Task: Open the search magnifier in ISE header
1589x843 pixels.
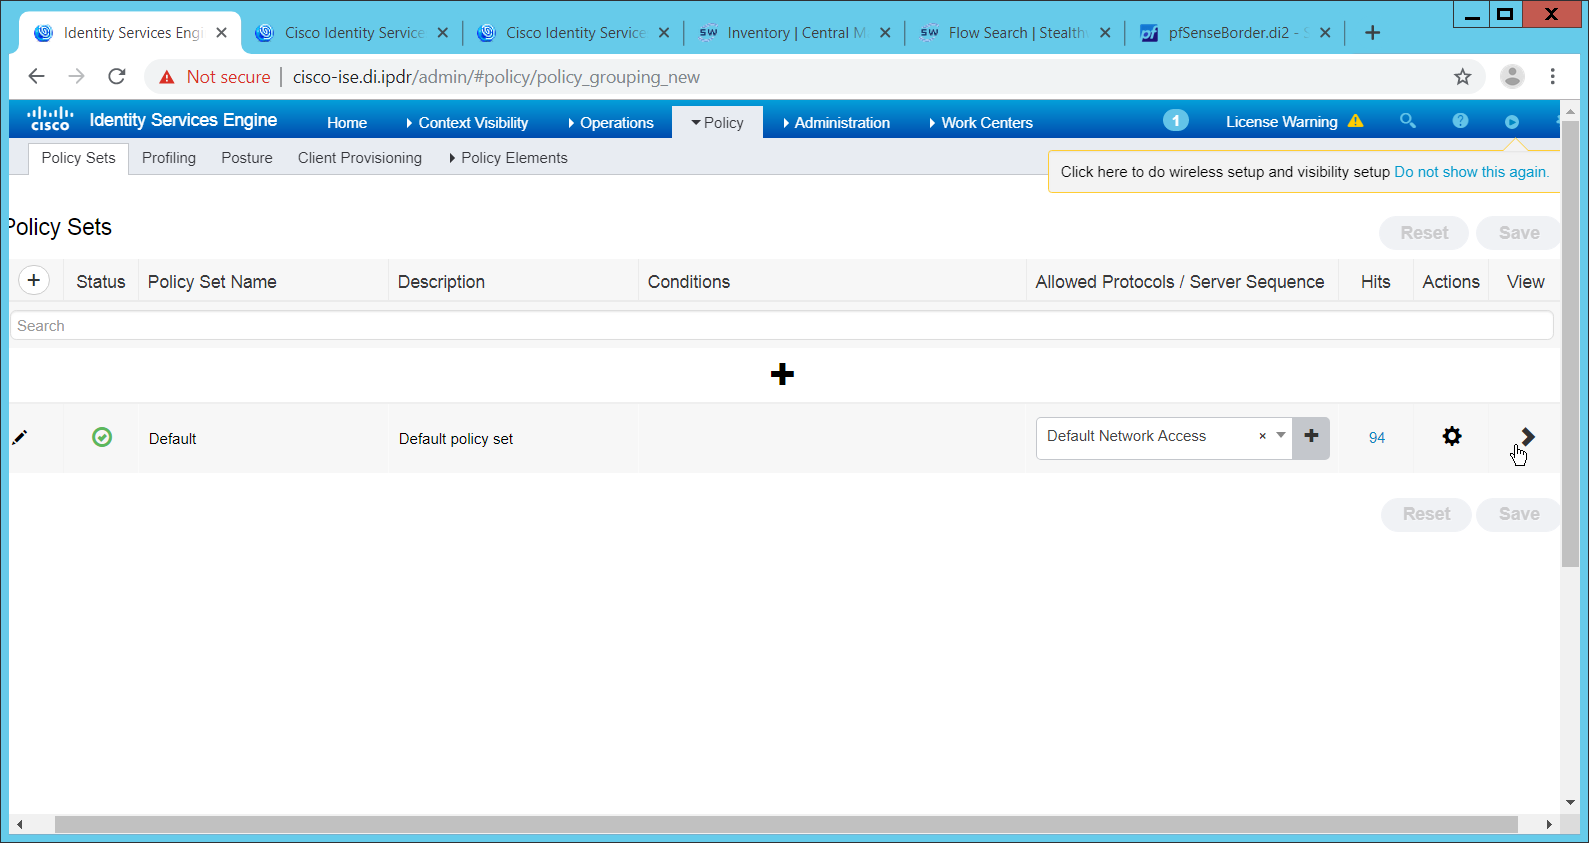Action: pyautogui.click(x=1407, y=121)
